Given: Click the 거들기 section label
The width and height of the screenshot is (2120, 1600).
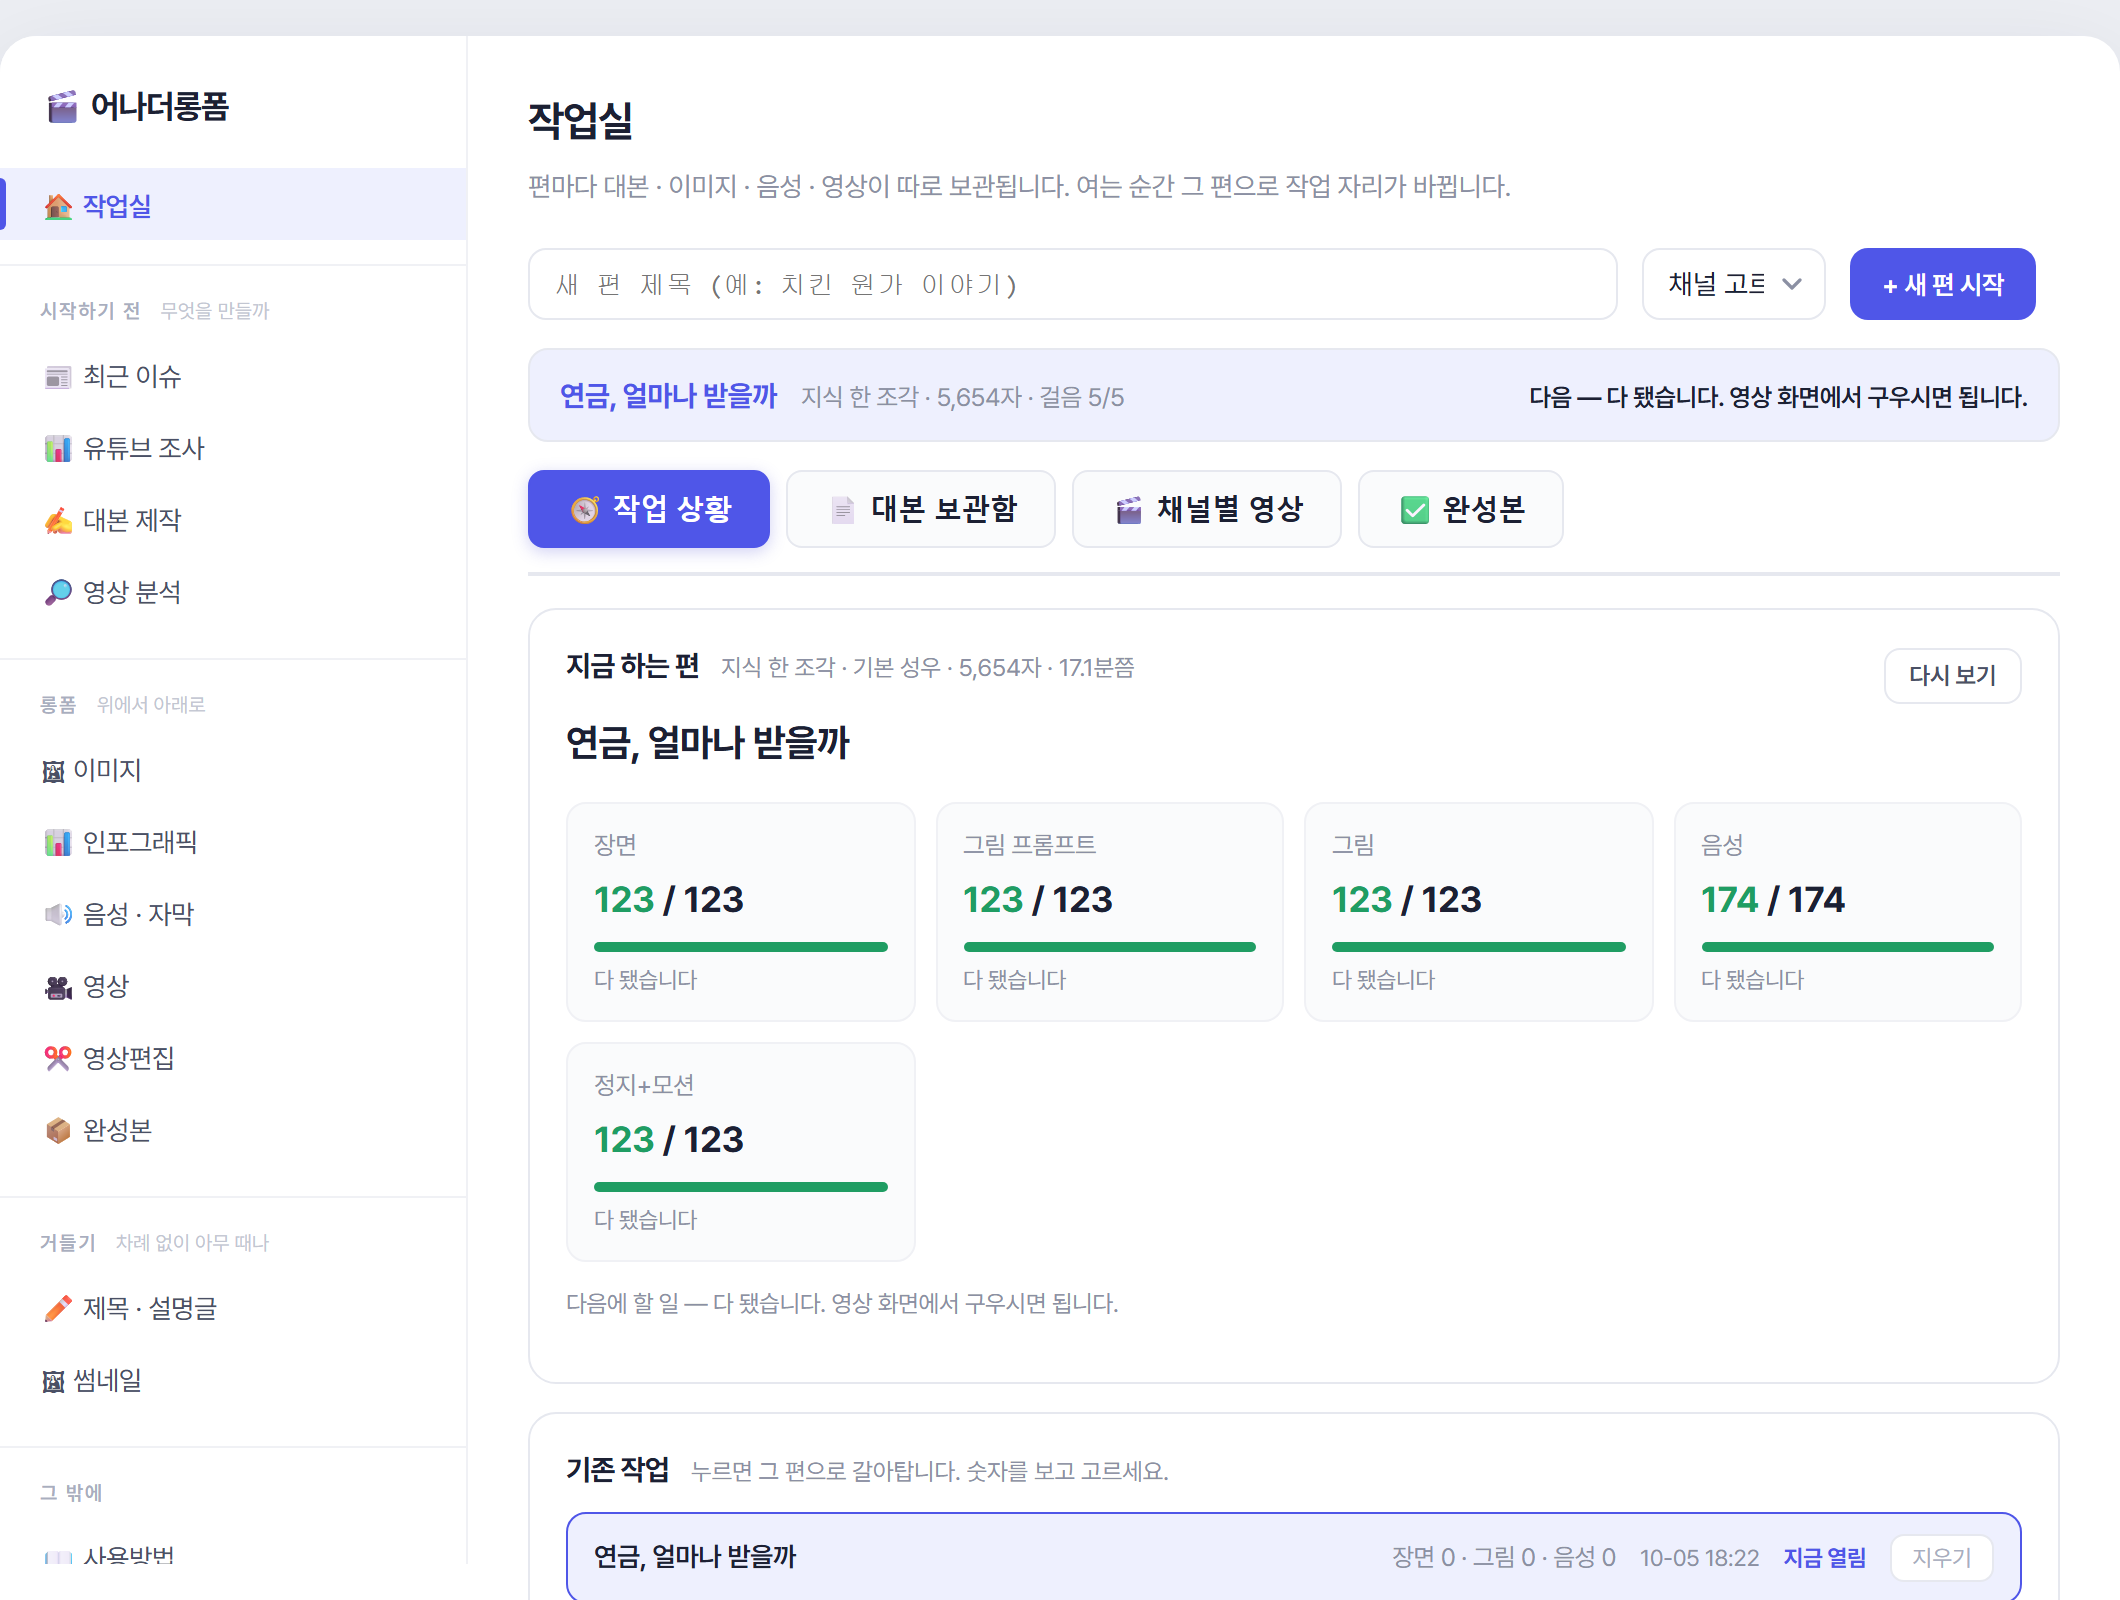Looking at the screenshot, I should point(67,1243).
